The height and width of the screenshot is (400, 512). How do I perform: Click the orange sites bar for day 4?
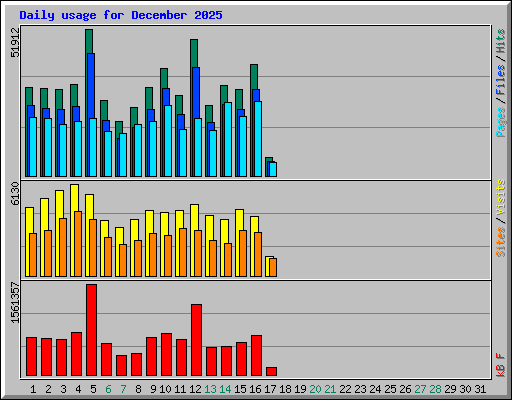[x=78, y=244]
